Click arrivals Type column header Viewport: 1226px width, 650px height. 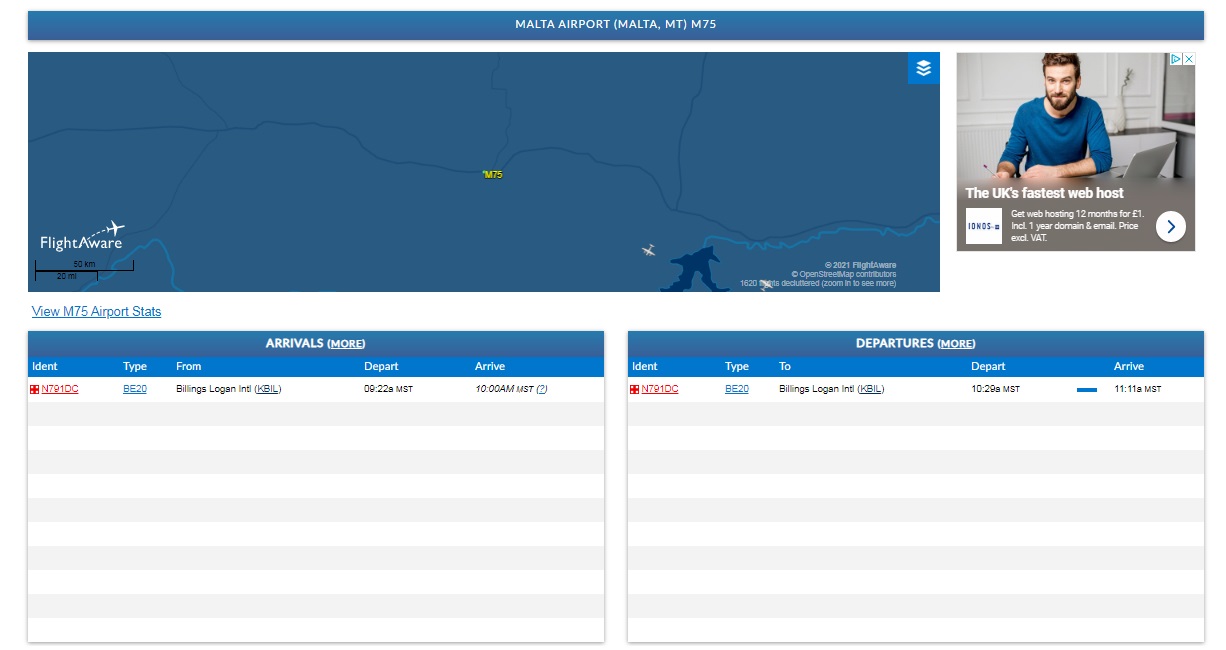point(135,366)
